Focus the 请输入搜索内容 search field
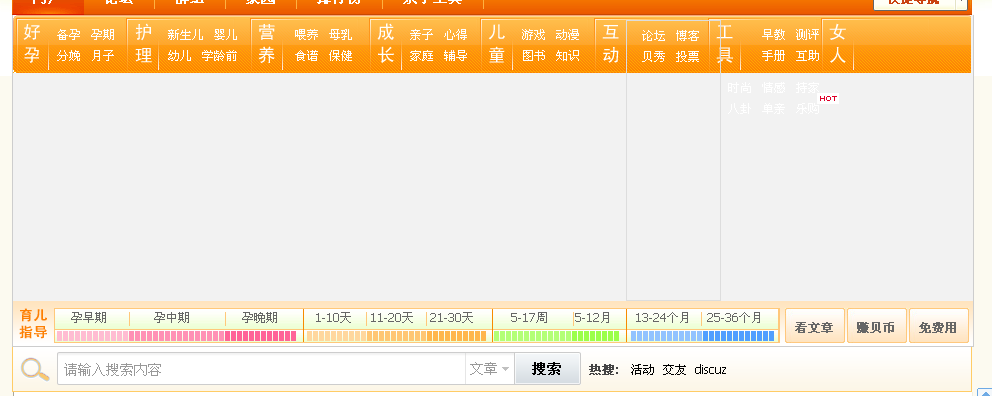This screenshot has width=992, height=396. pos(261,369)
